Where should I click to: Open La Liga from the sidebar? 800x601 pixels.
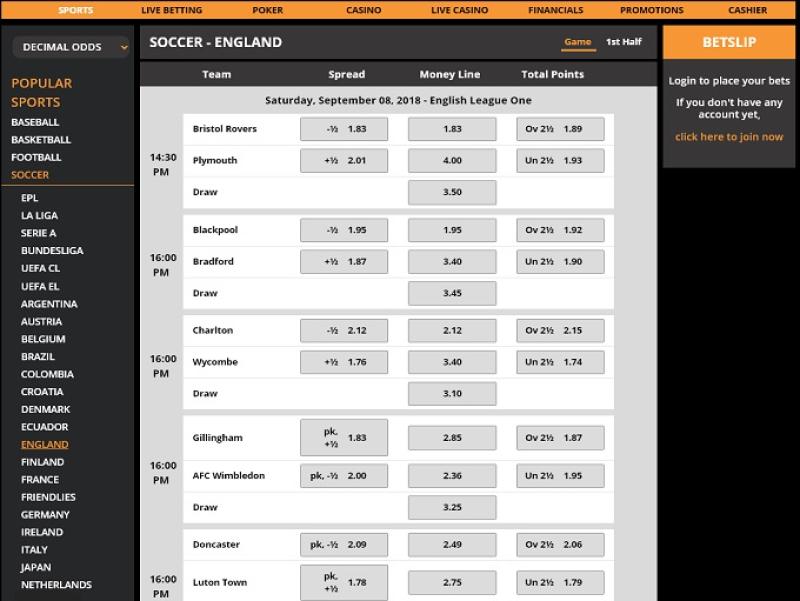click(x=39, y=216)
